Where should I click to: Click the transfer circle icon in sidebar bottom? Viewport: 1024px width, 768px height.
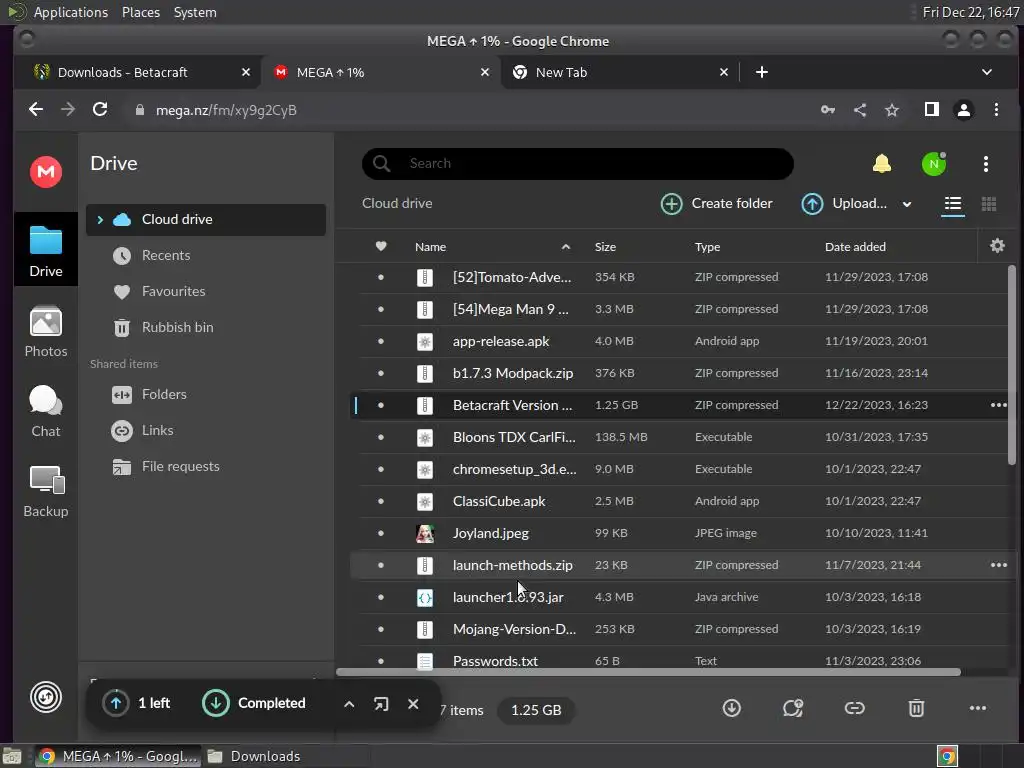(46, 697)
